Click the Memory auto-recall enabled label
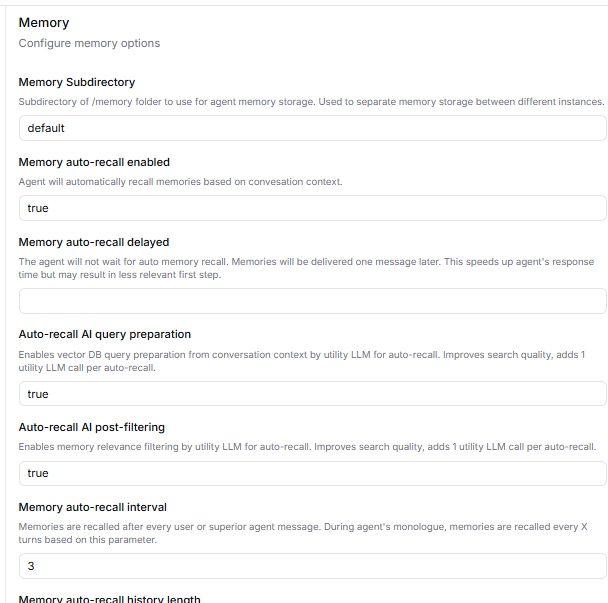 (94, 162)
